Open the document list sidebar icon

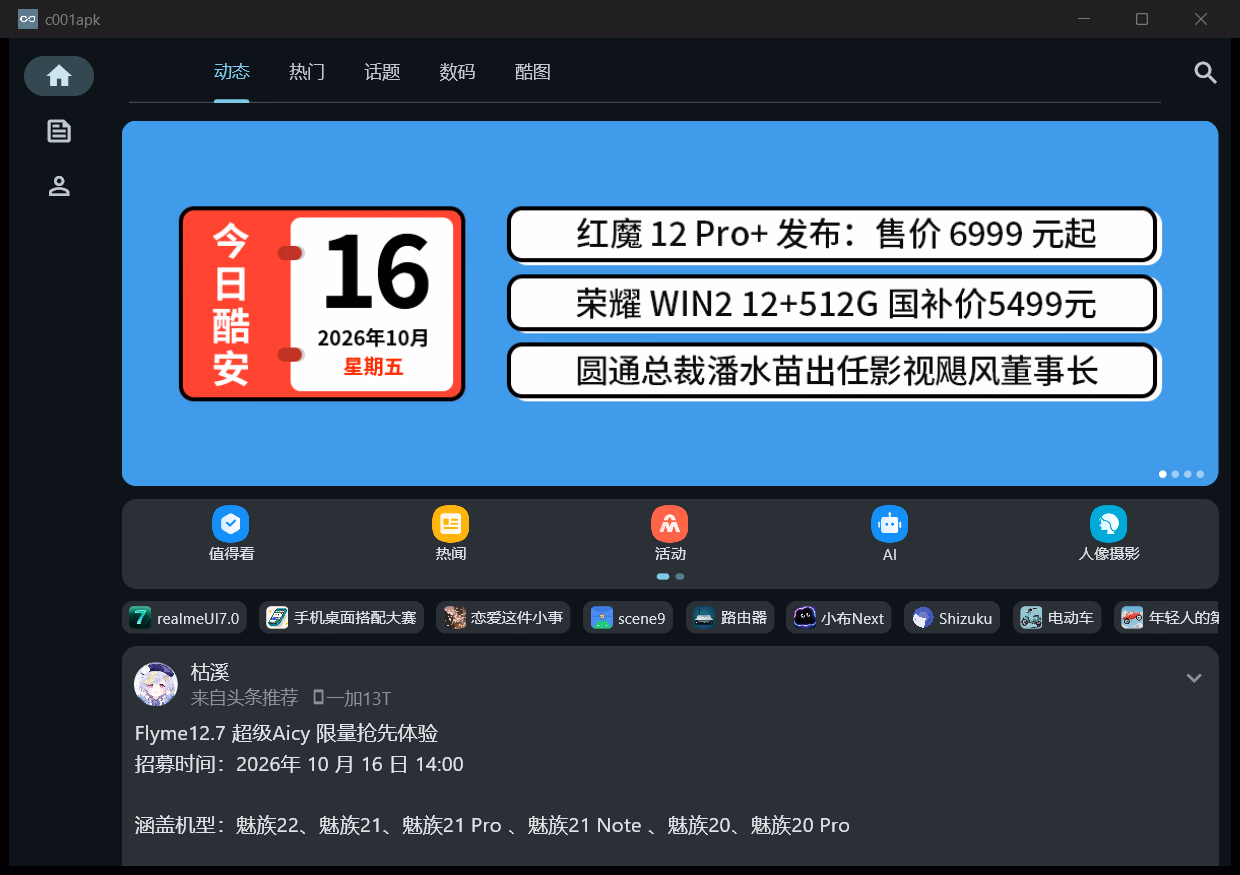coord(59,131)
